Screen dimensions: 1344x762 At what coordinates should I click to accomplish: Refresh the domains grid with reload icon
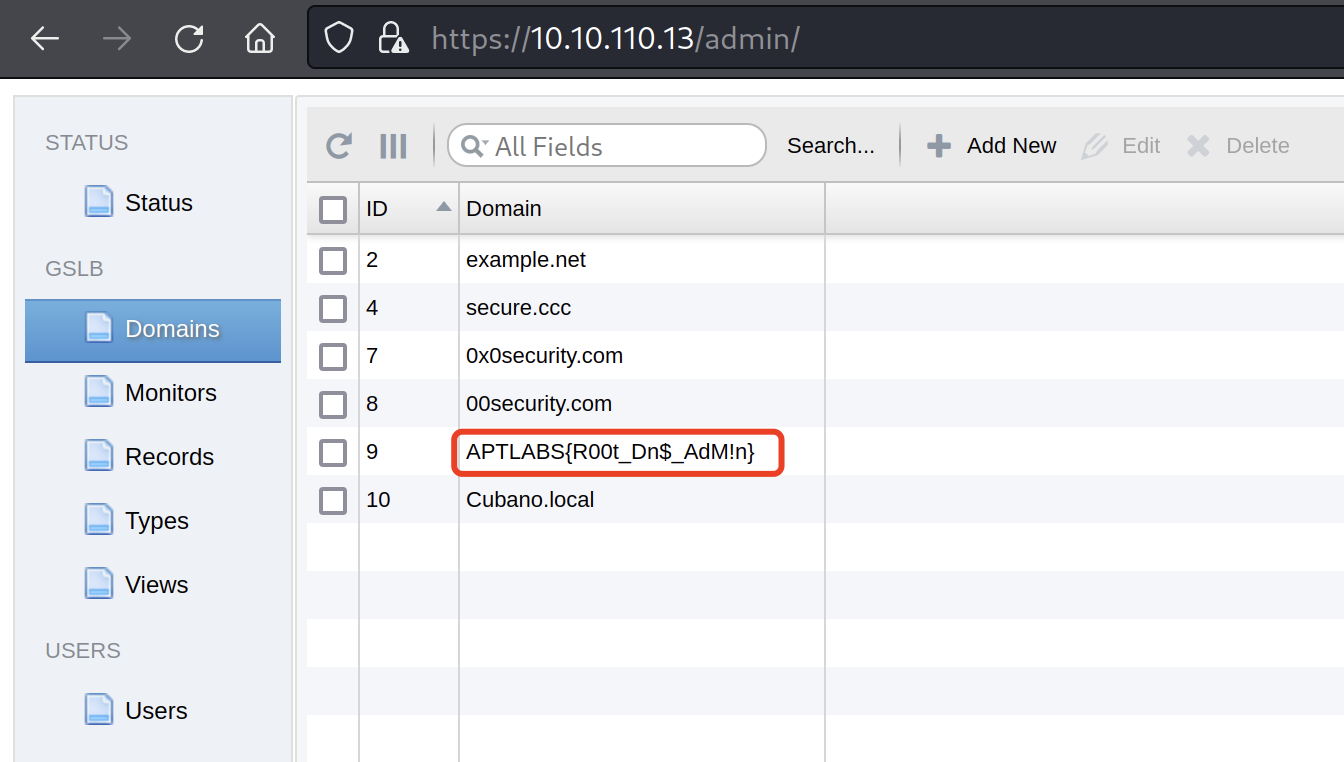tap(340, 146)
